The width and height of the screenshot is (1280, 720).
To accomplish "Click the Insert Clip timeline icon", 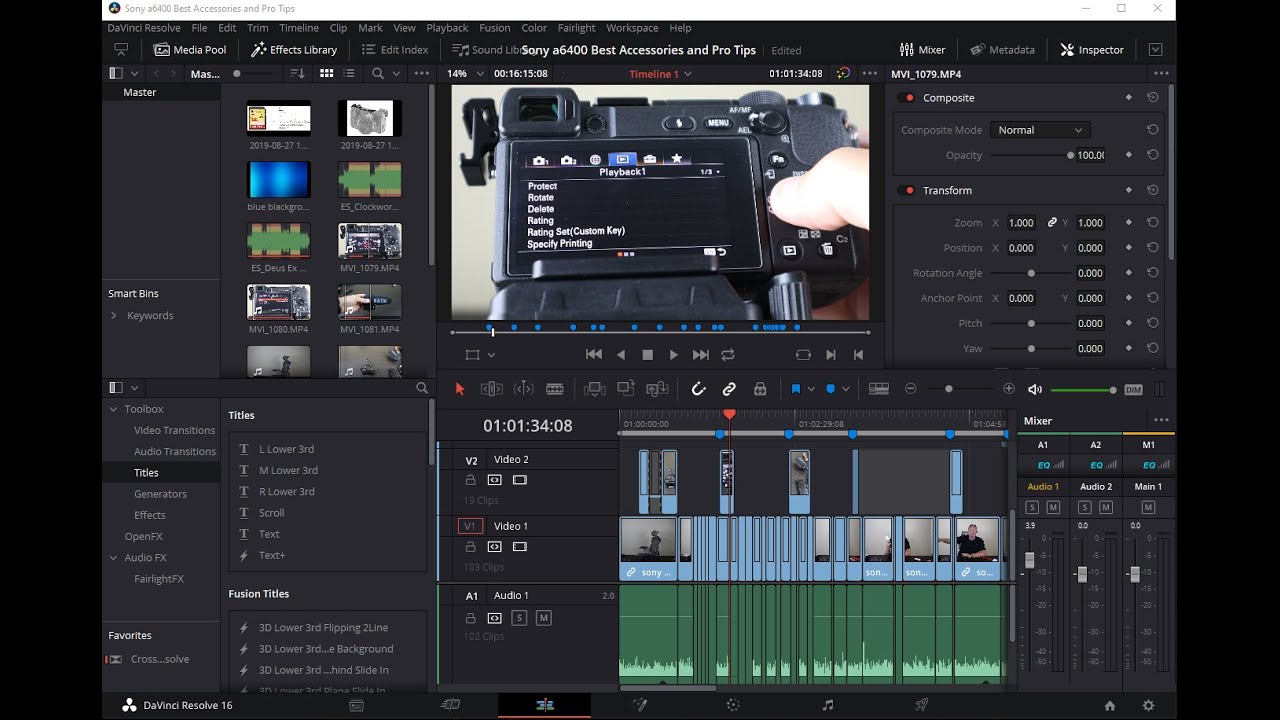I will (x=594, y=389).
